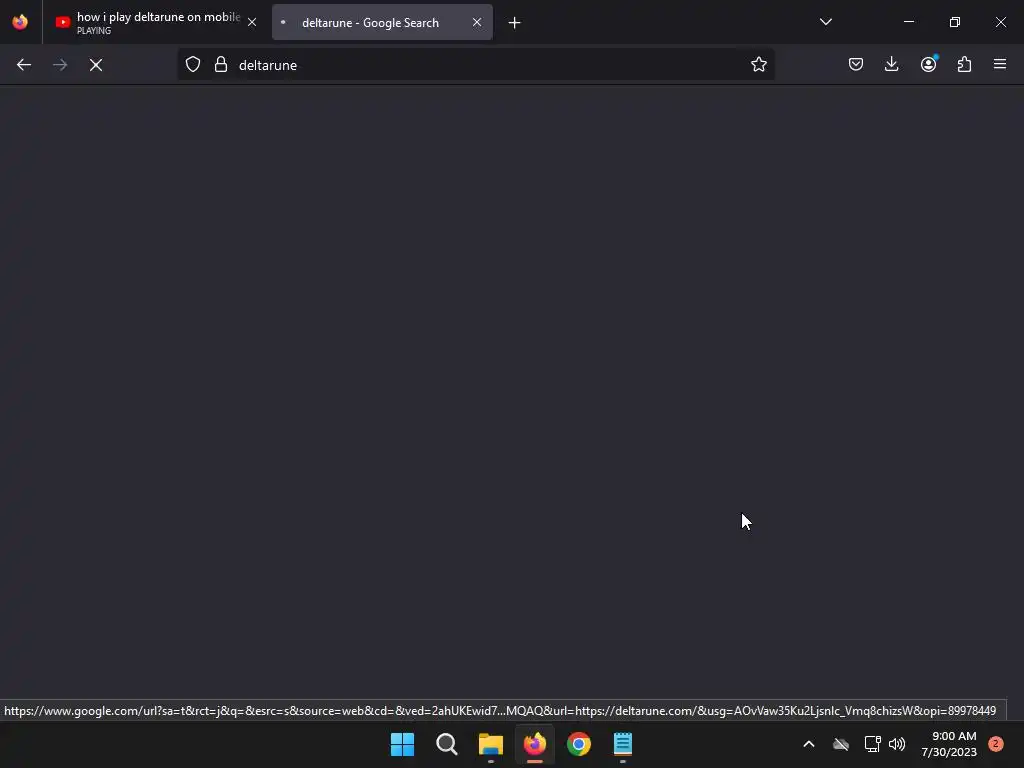Select the deltarune Google Search tab
The image size is (1024, 768).
382,22
